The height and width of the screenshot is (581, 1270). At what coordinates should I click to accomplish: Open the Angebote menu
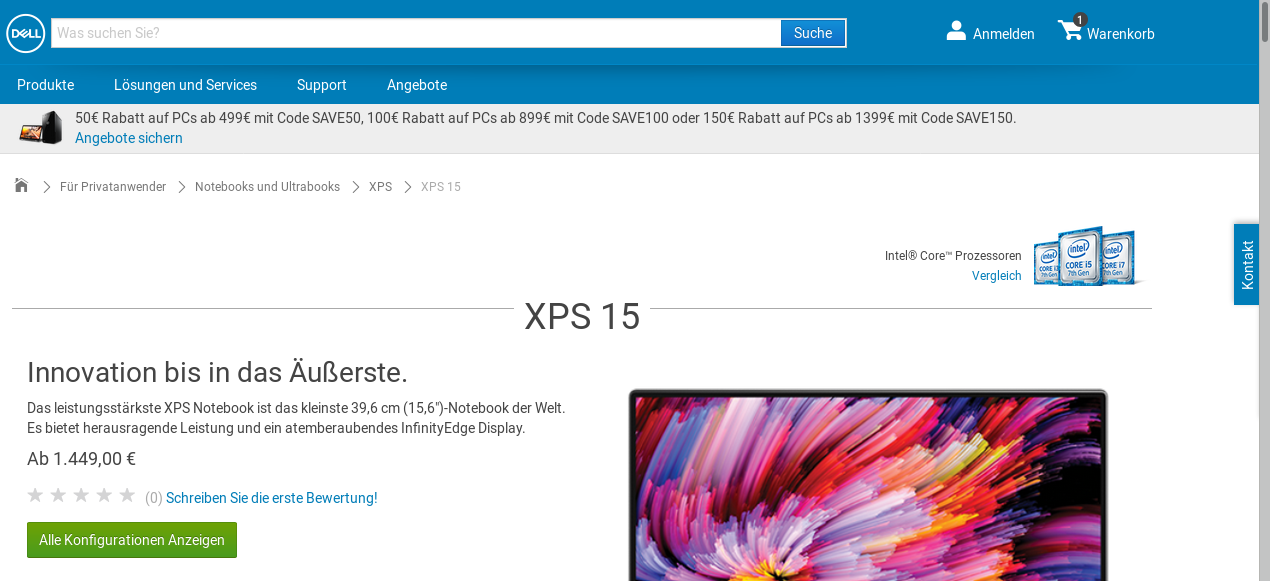[x=417, y=85]
